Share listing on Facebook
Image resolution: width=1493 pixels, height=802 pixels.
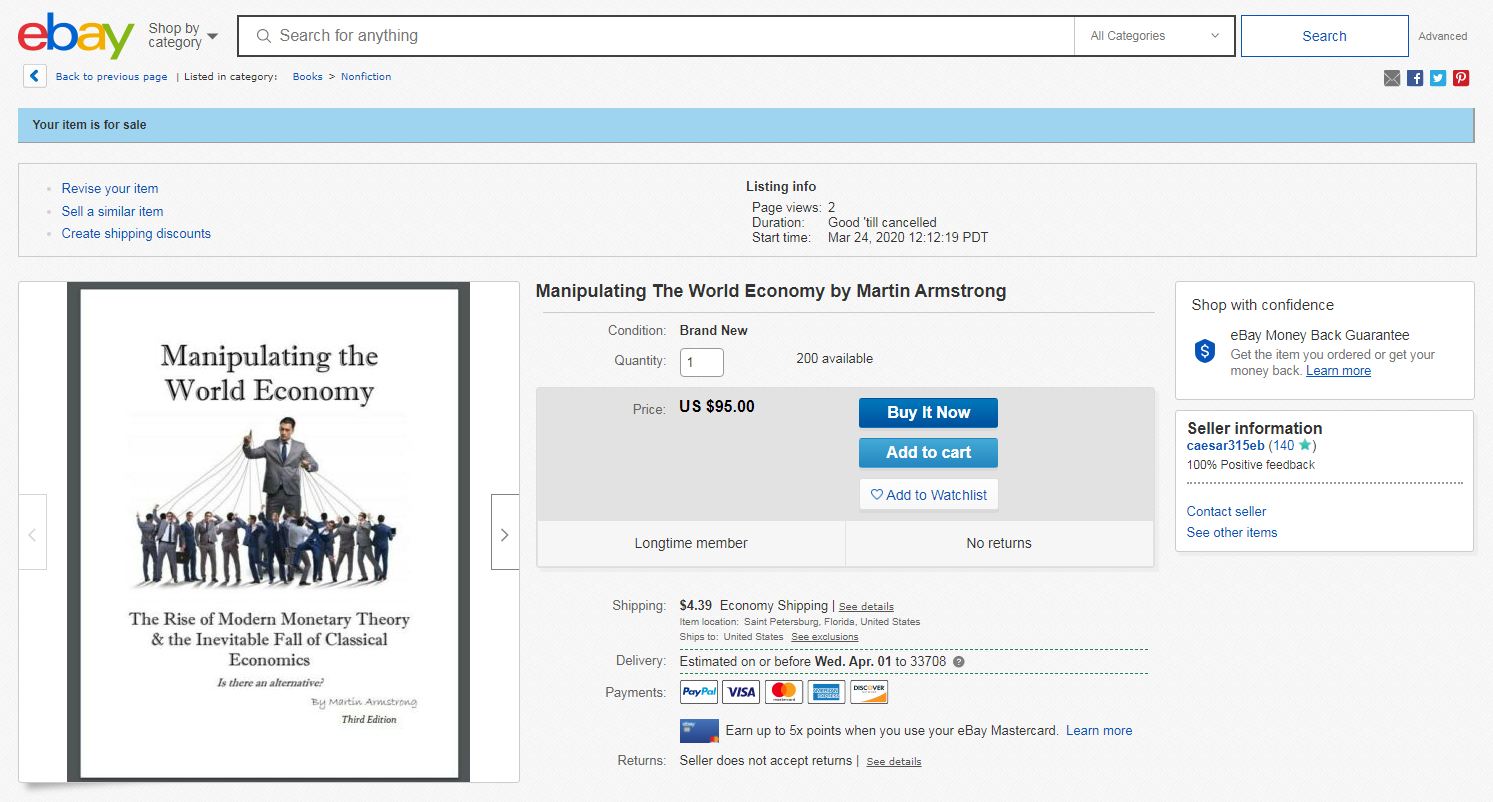click(1415, 78)
